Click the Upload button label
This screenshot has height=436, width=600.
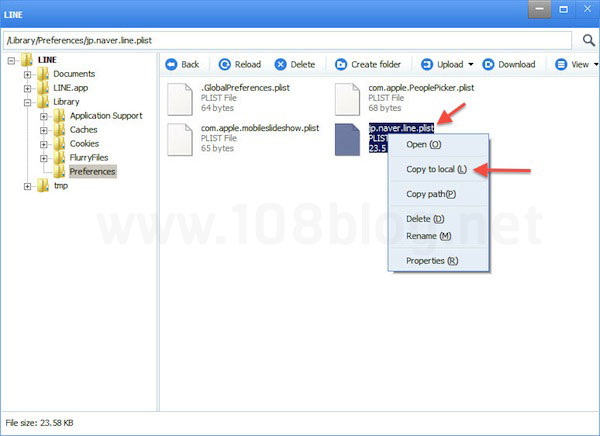pos(450,64)
